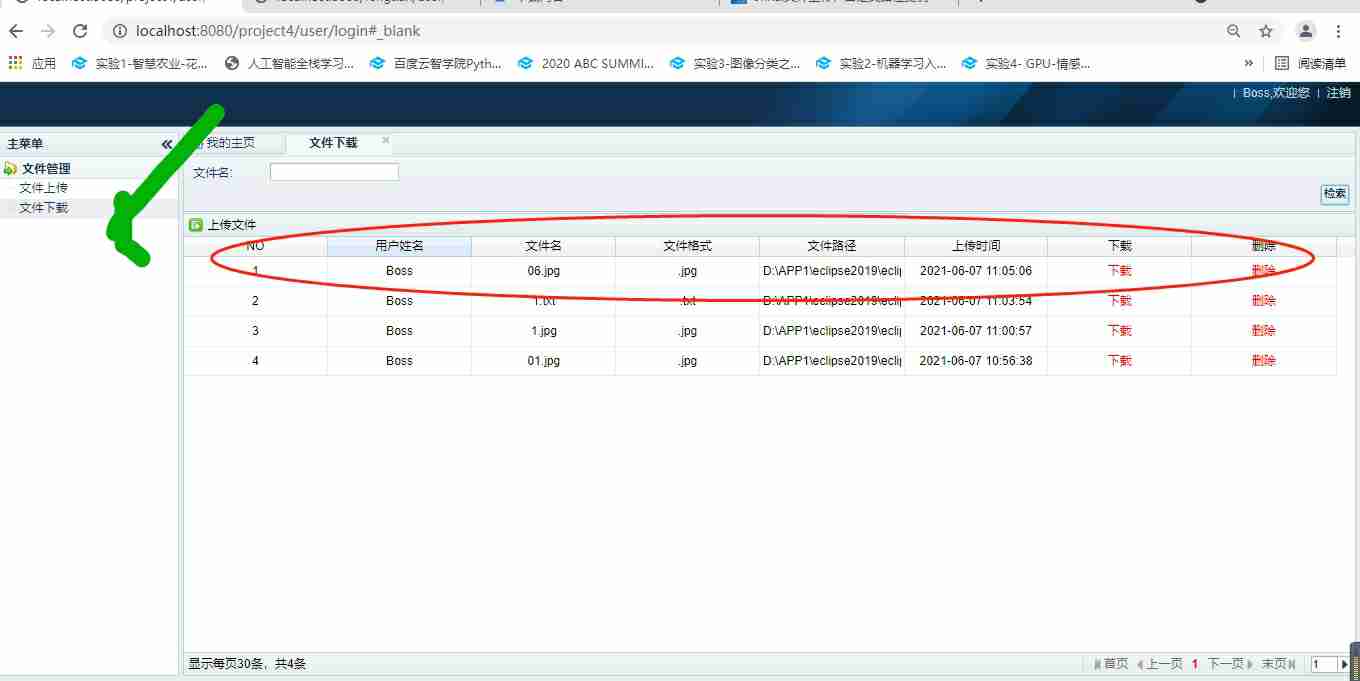Click 删除 link for 01.jpg row
The image size is (1360, 681).
[x=1263, y=361]
